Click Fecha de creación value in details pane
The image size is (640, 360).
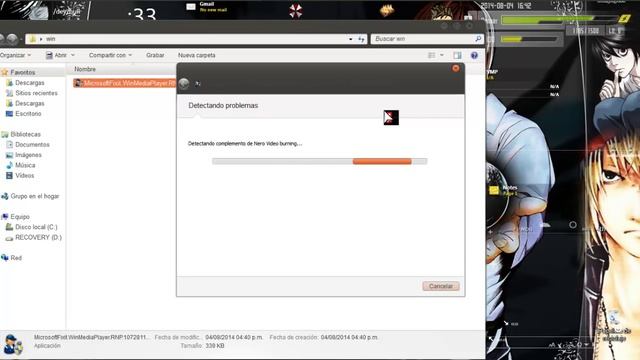(349, 338)
